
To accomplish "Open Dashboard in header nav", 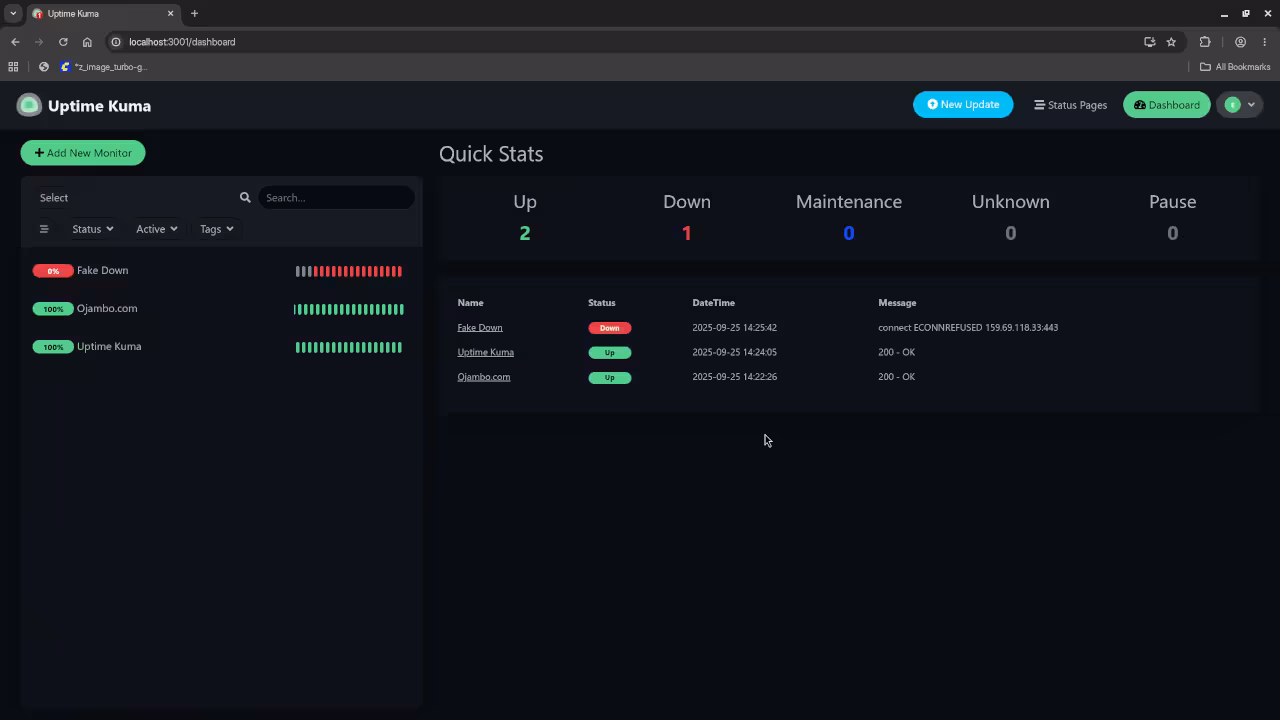I will coord(1167,105).
